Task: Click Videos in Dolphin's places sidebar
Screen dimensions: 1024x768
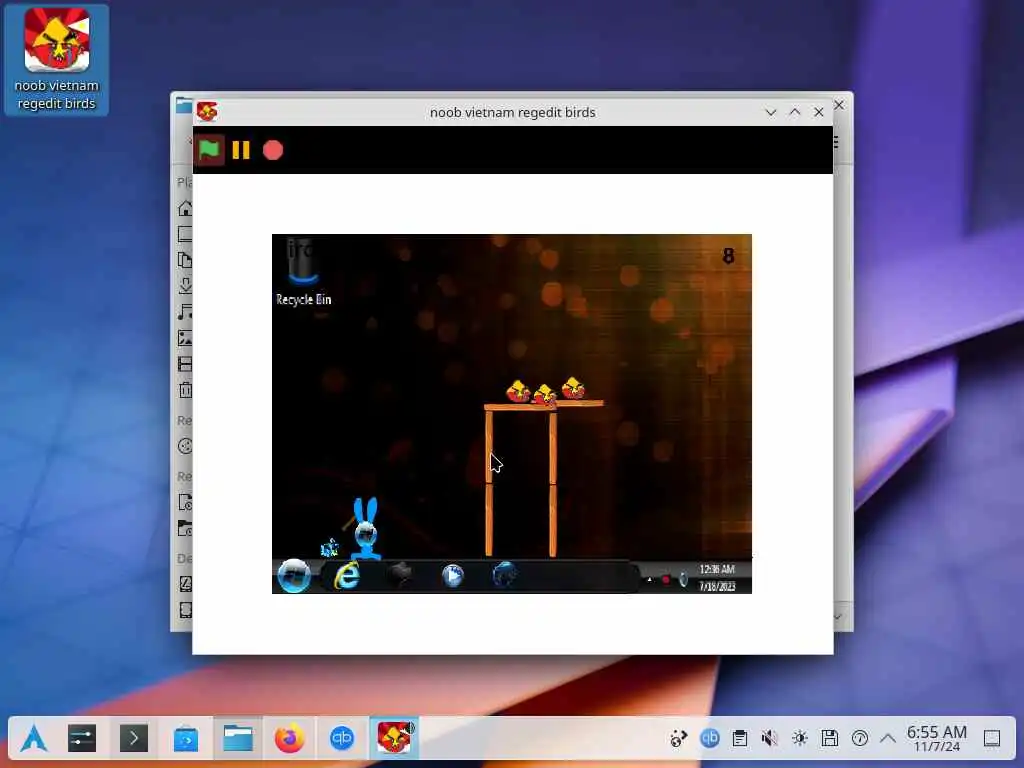Action: [185, 364]
